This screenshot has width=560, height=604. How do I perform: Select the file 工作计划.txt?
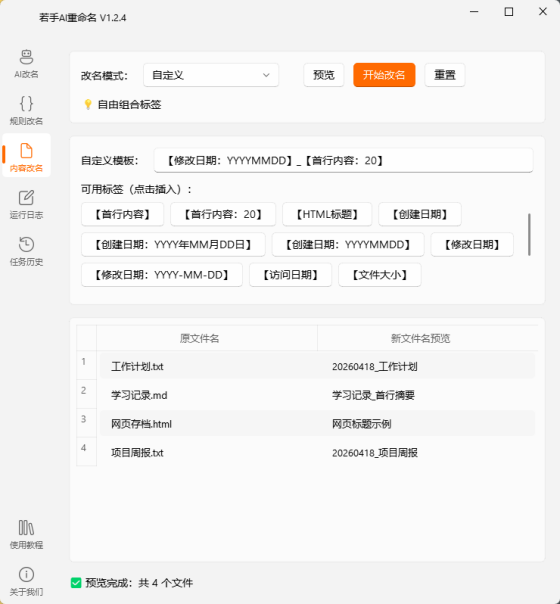(137, 366)
